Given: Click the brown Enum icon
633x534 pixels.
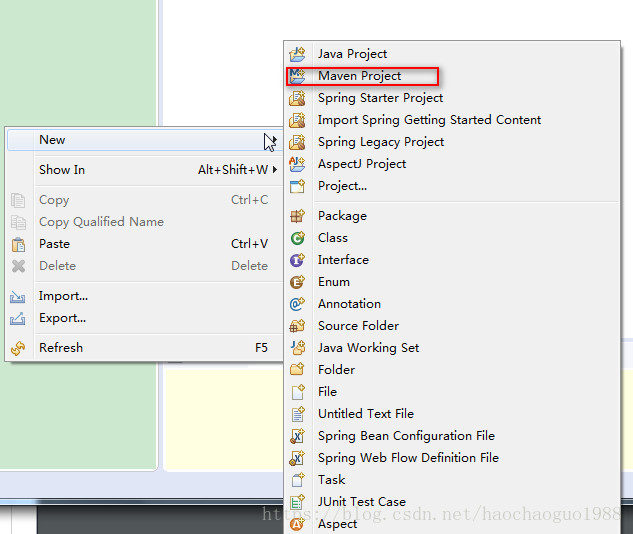Looking at the screenshot, I should click(298, 282).
